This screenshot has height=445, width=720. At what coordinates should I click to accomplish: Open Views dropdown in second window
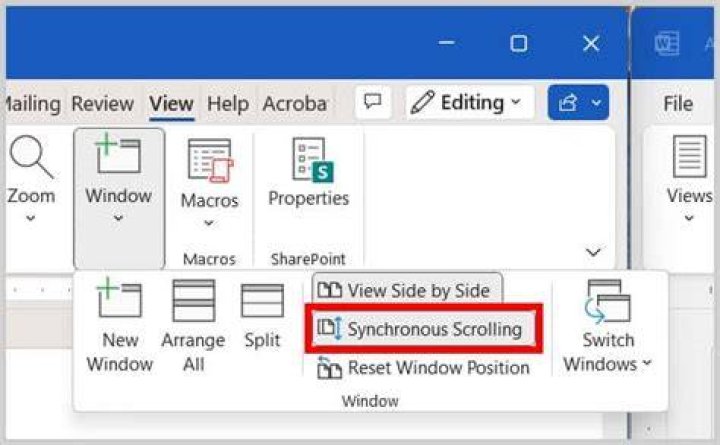pos(689,179)
